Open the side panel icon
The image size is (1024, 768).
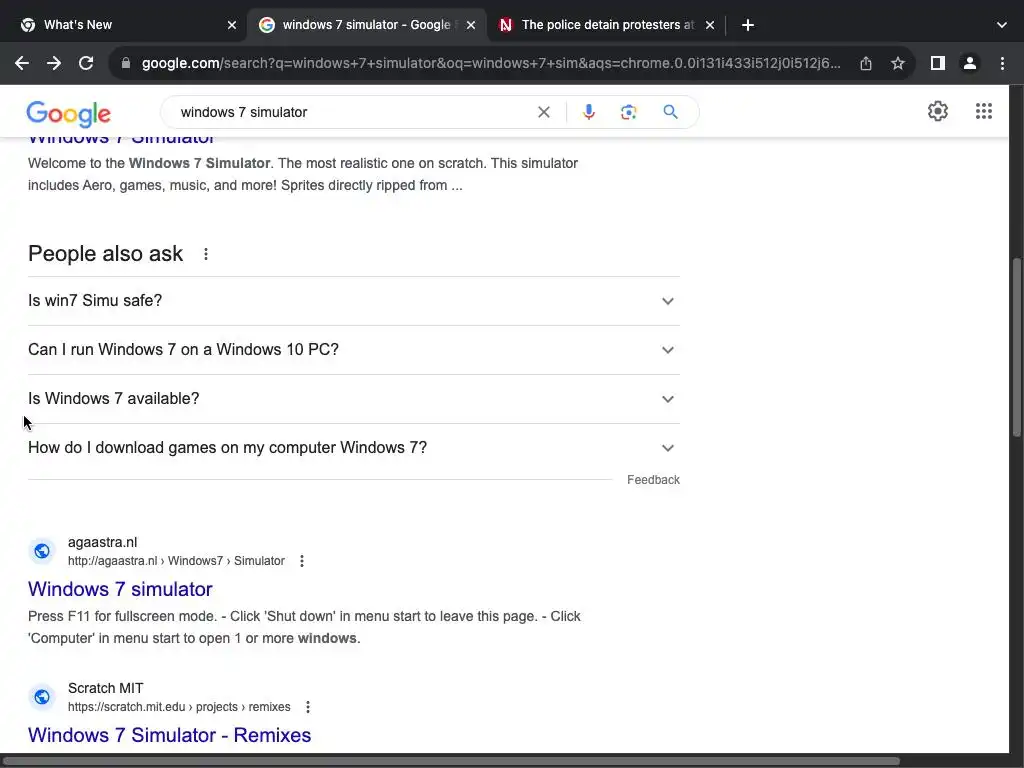[x=938, y=63]
